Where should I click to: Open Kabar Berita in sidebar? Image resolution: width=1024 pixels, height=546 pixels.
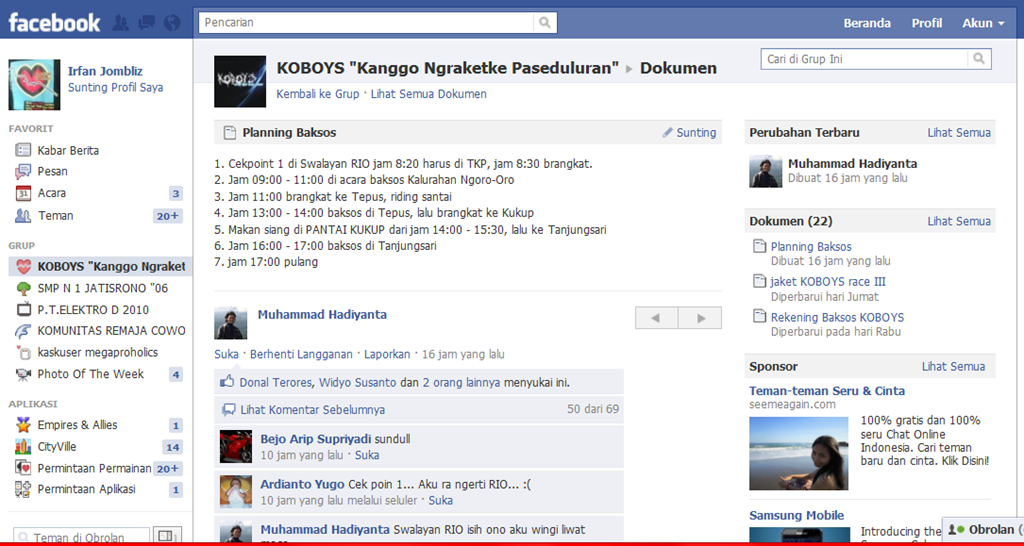(68, 150)
